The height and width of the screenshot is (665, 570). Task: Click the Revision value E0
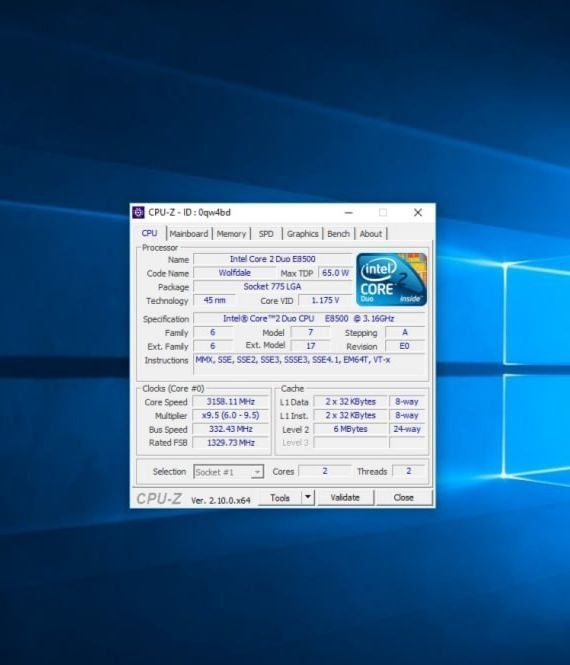pos(405,346)
